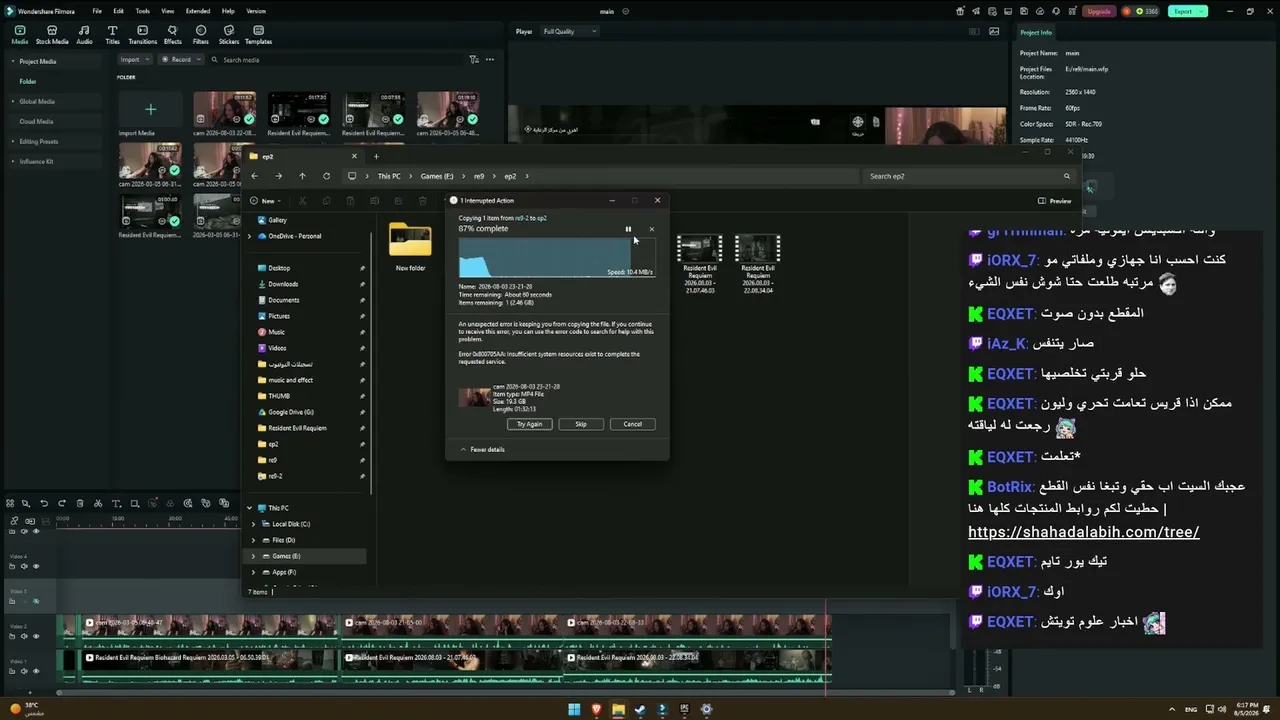Open the Windows Start menu
This screenshot has height=720, width=1280.
click(x=574, y=710)
